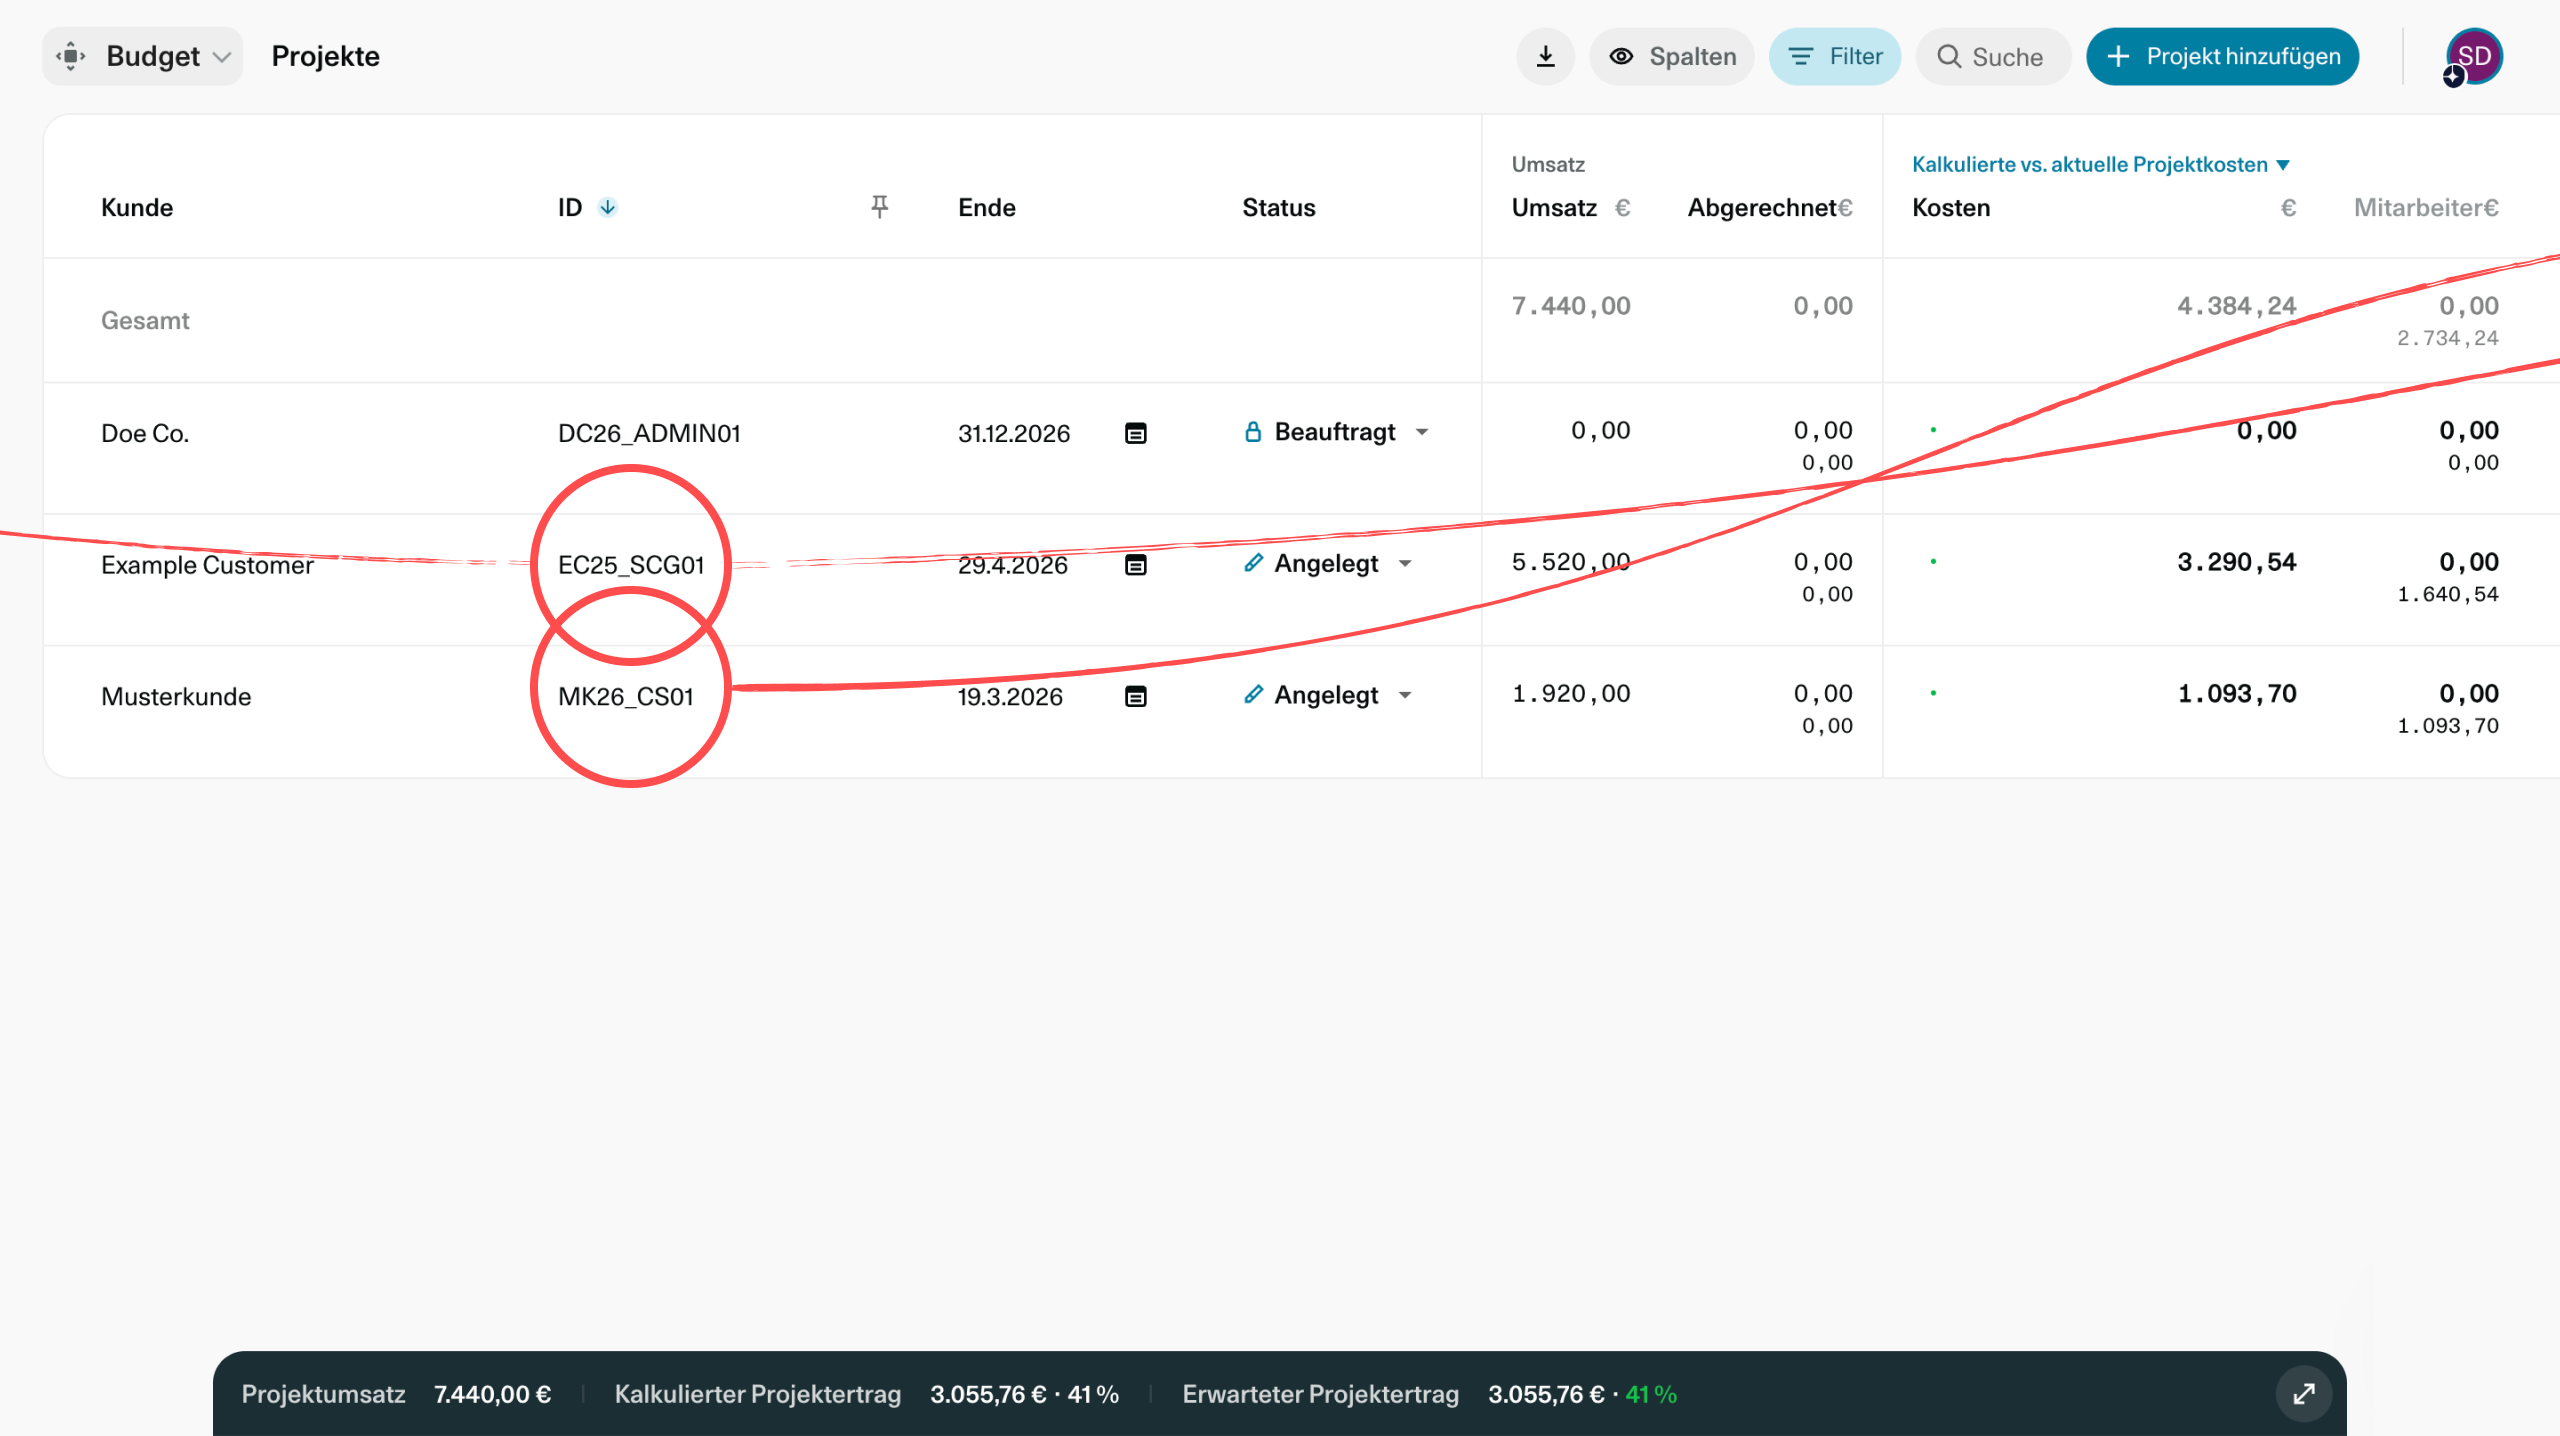Toggle ID column sort arrow
Image resolution: width=2560 pixels, height=1436 pixels.
pos(607,207)
